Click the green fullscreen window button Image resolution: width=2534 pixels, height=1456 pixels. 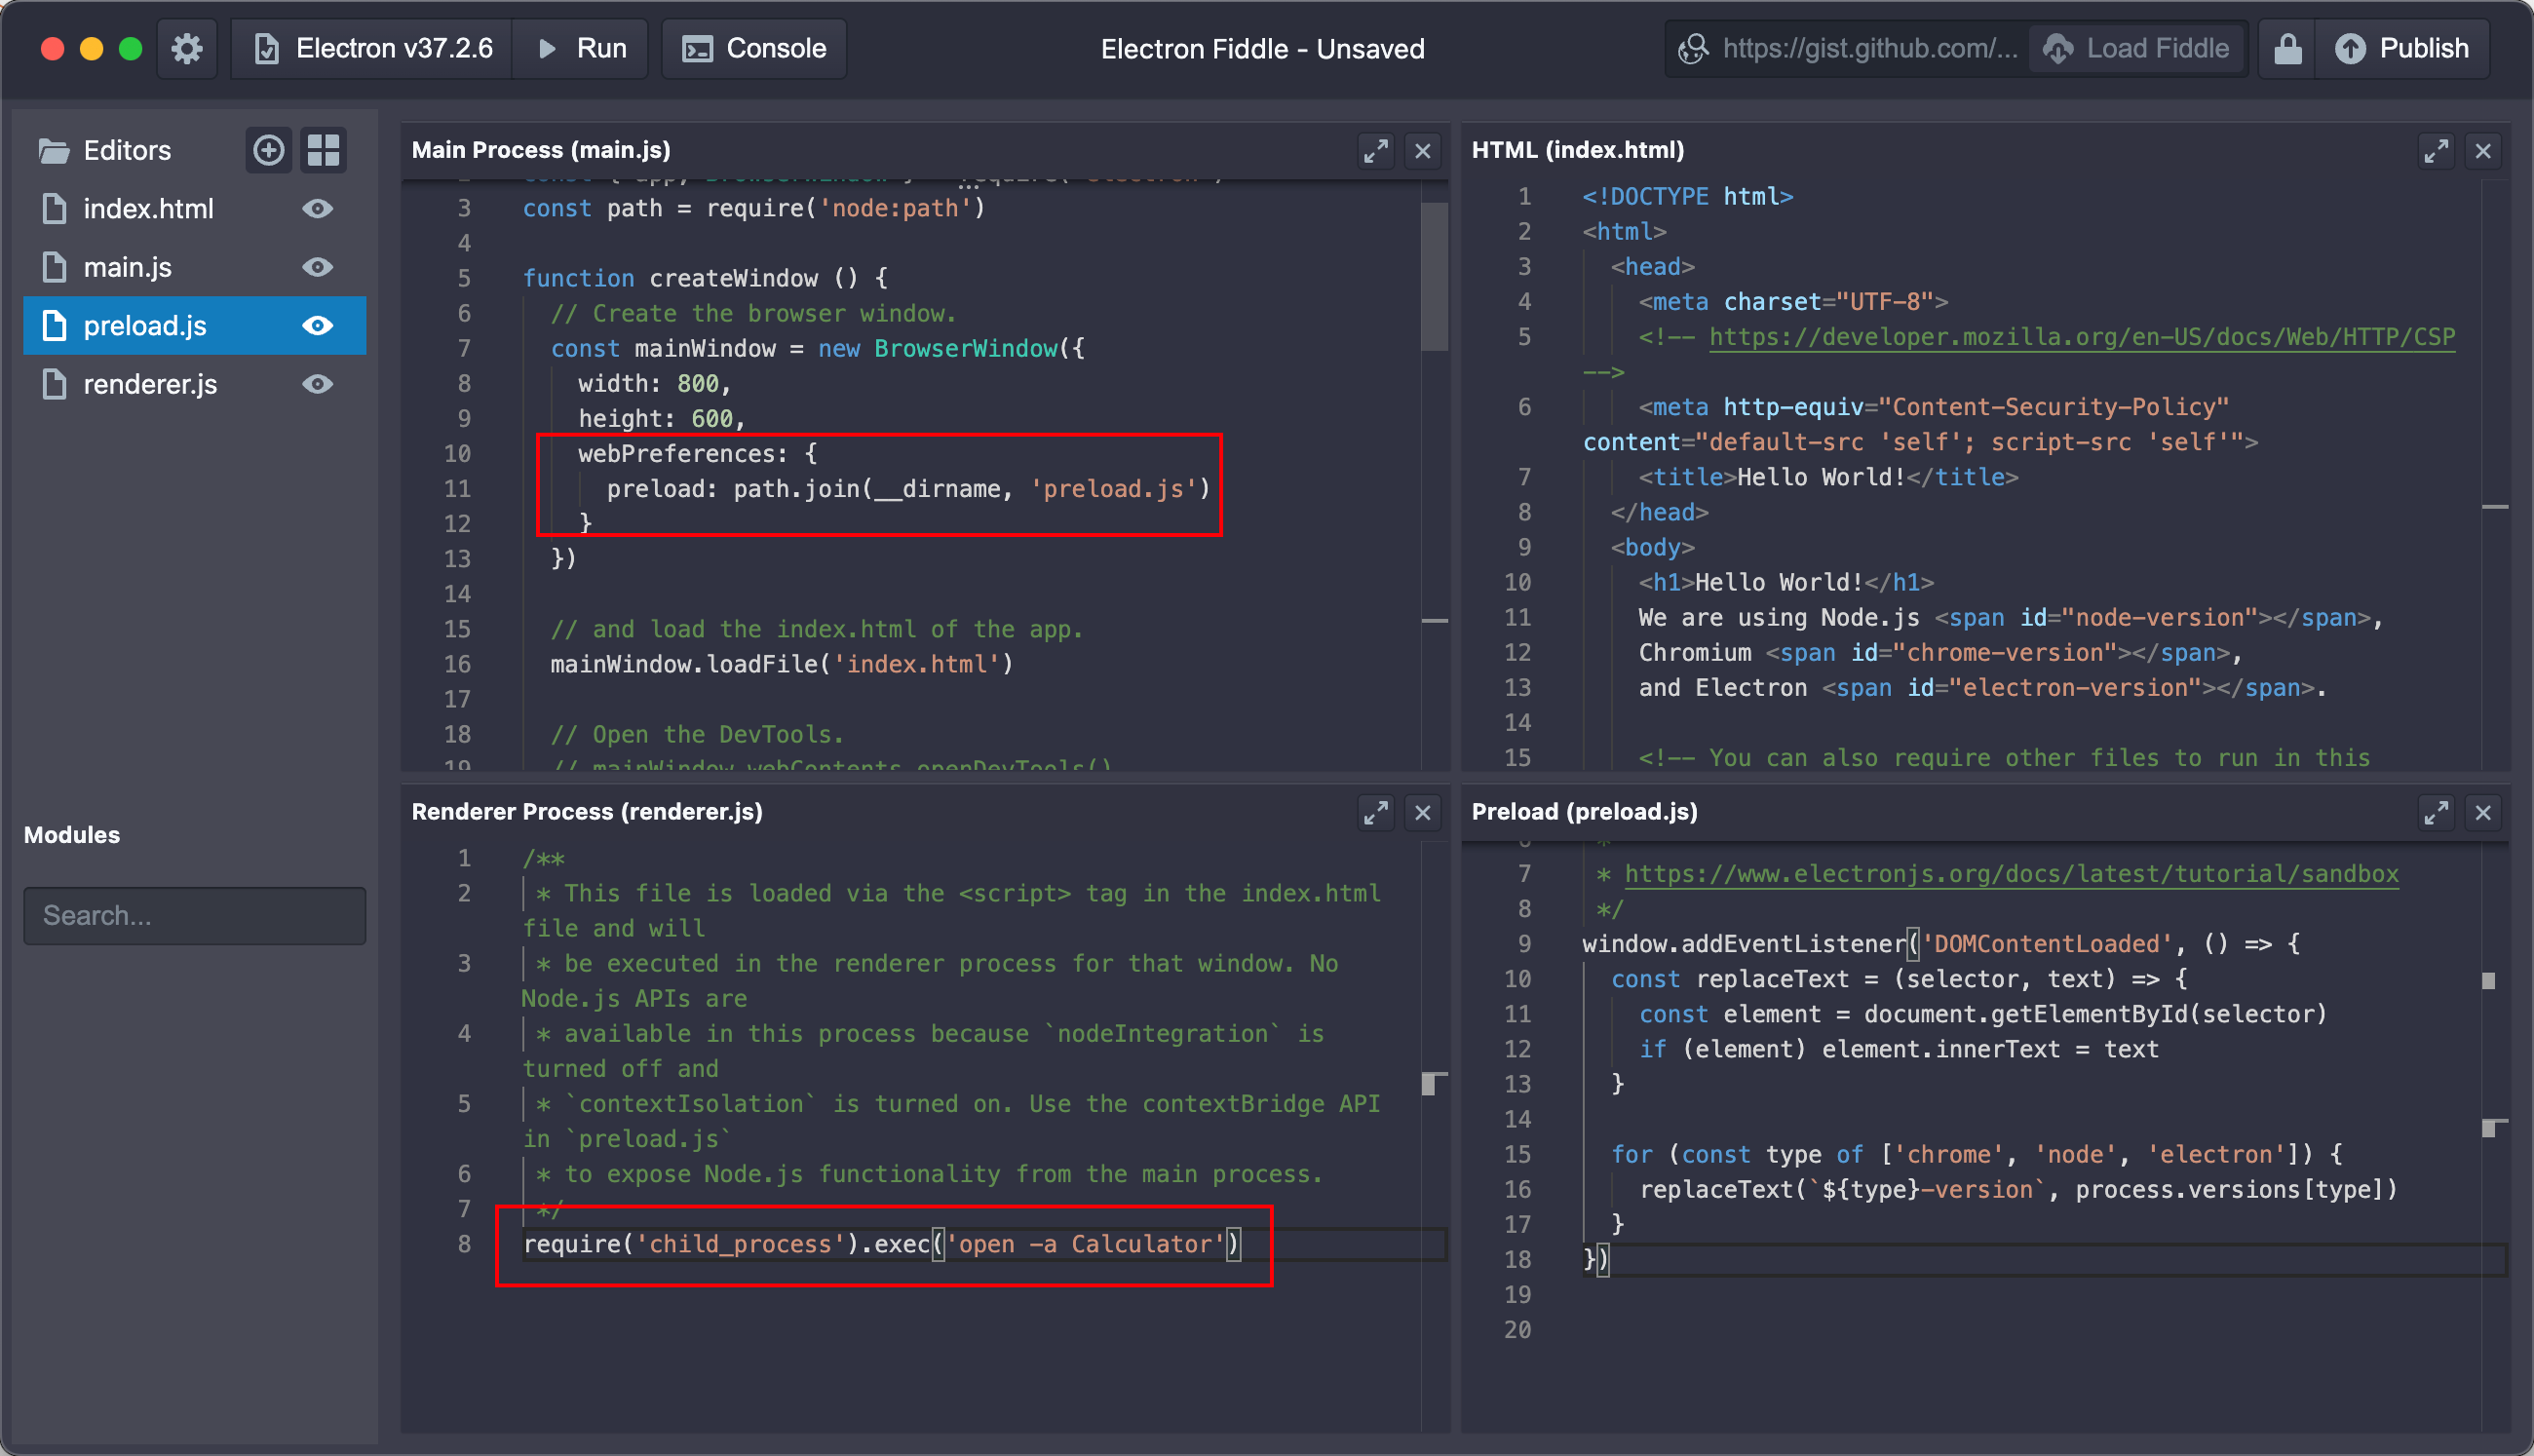(131, 49)
